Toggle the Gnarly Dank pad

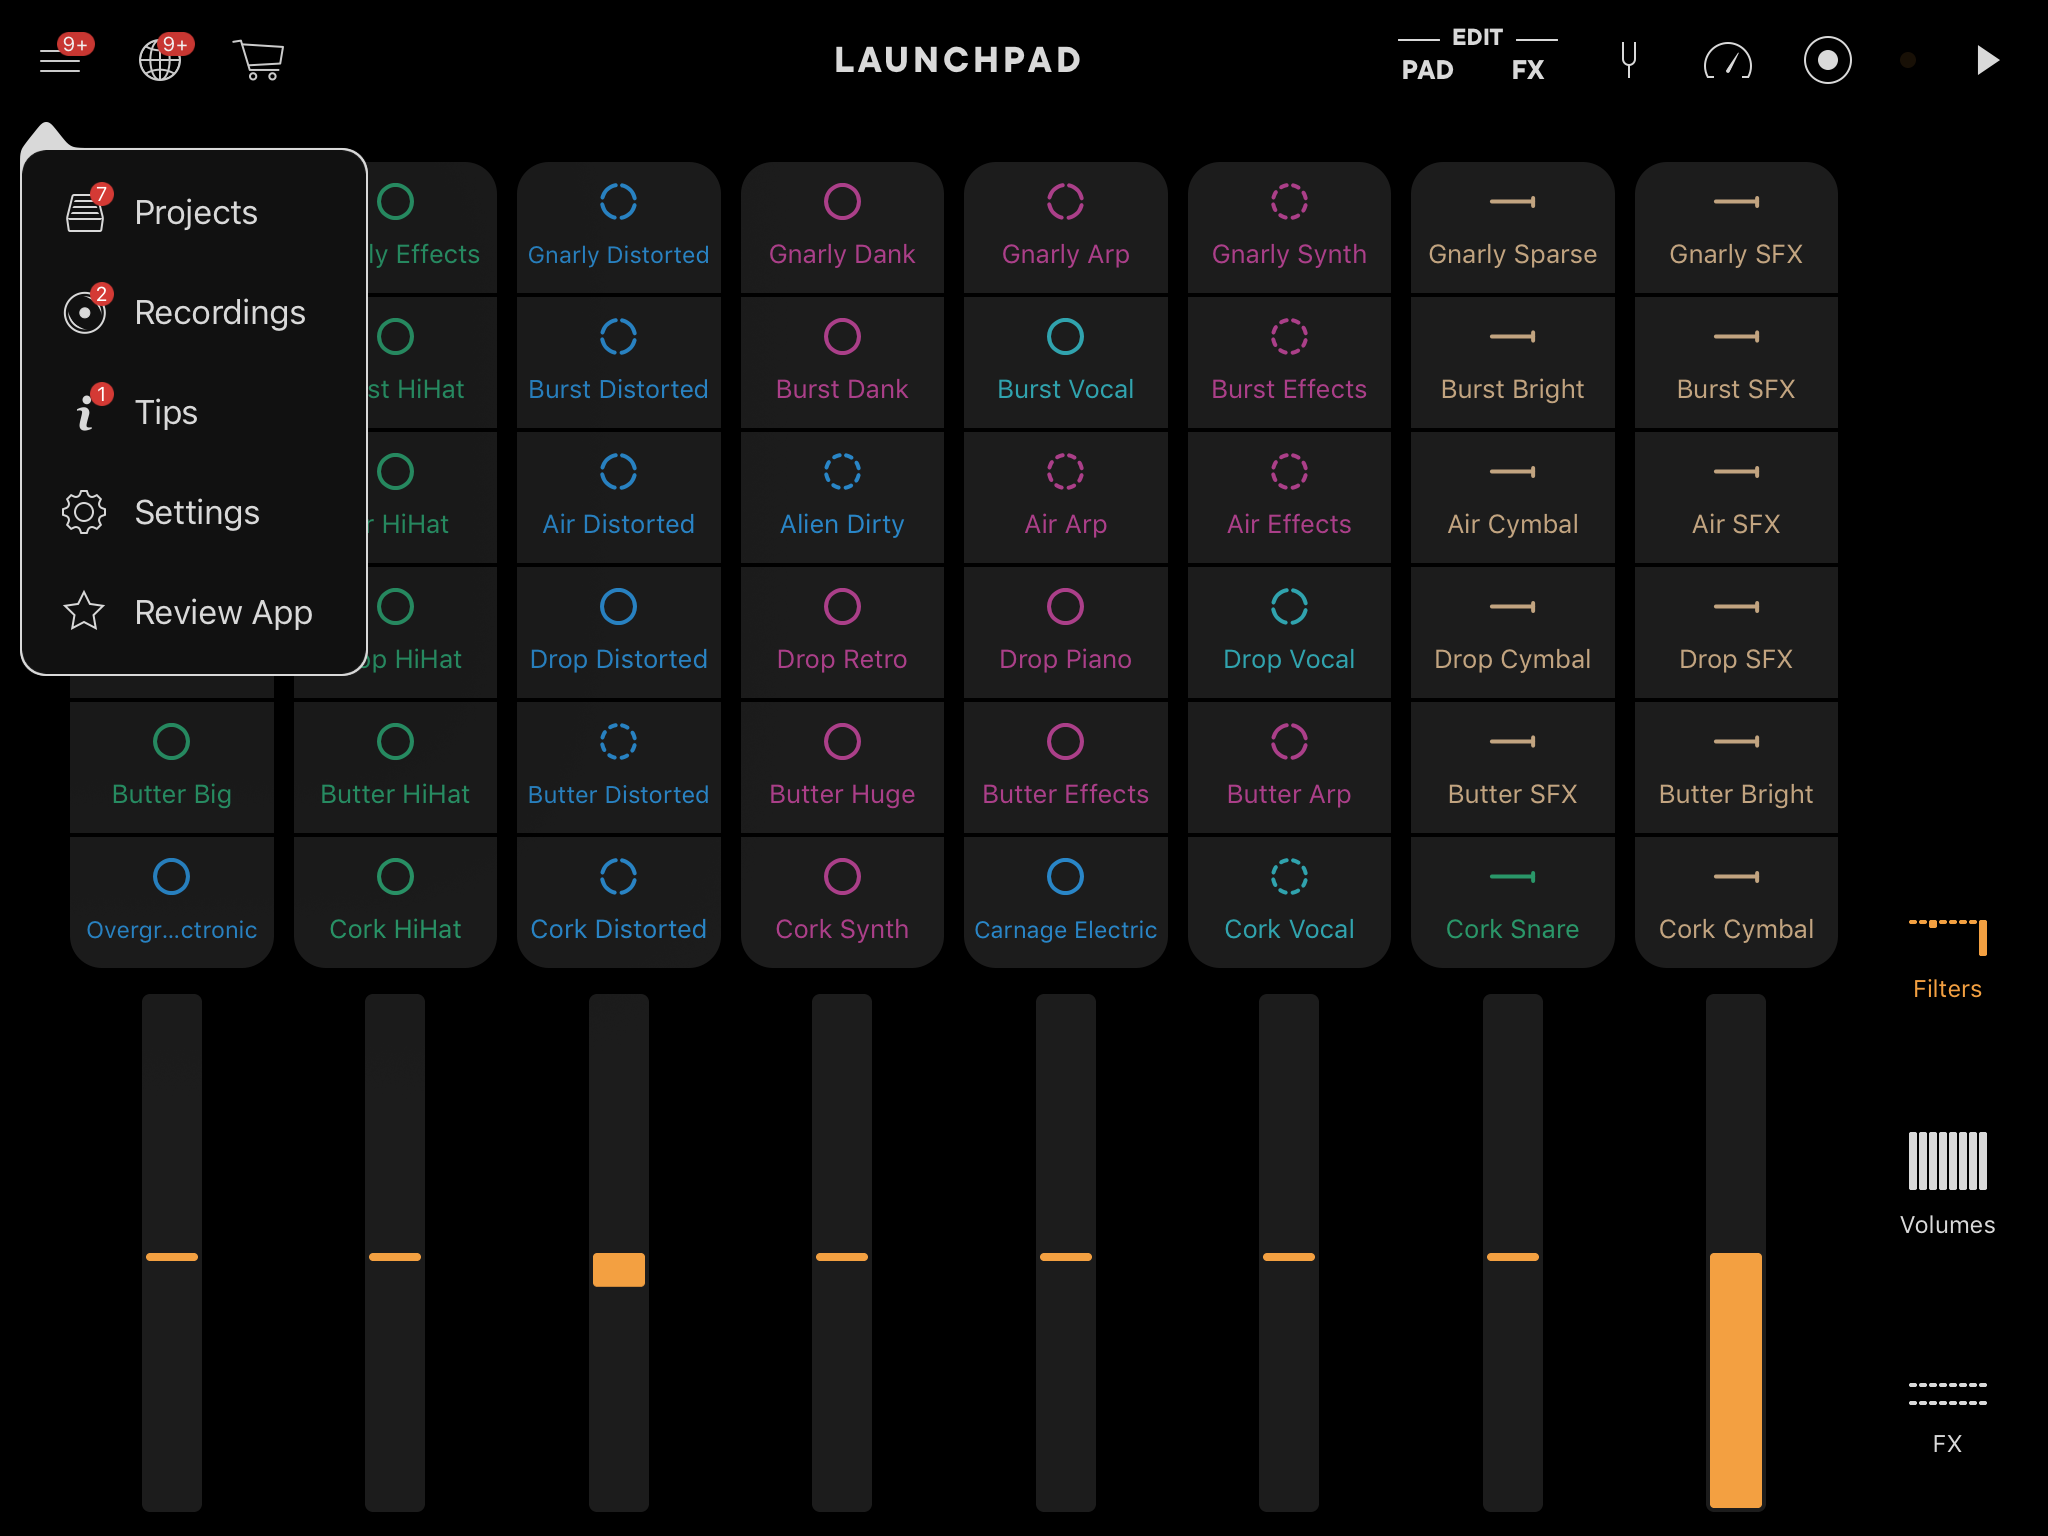coord(842,228)
